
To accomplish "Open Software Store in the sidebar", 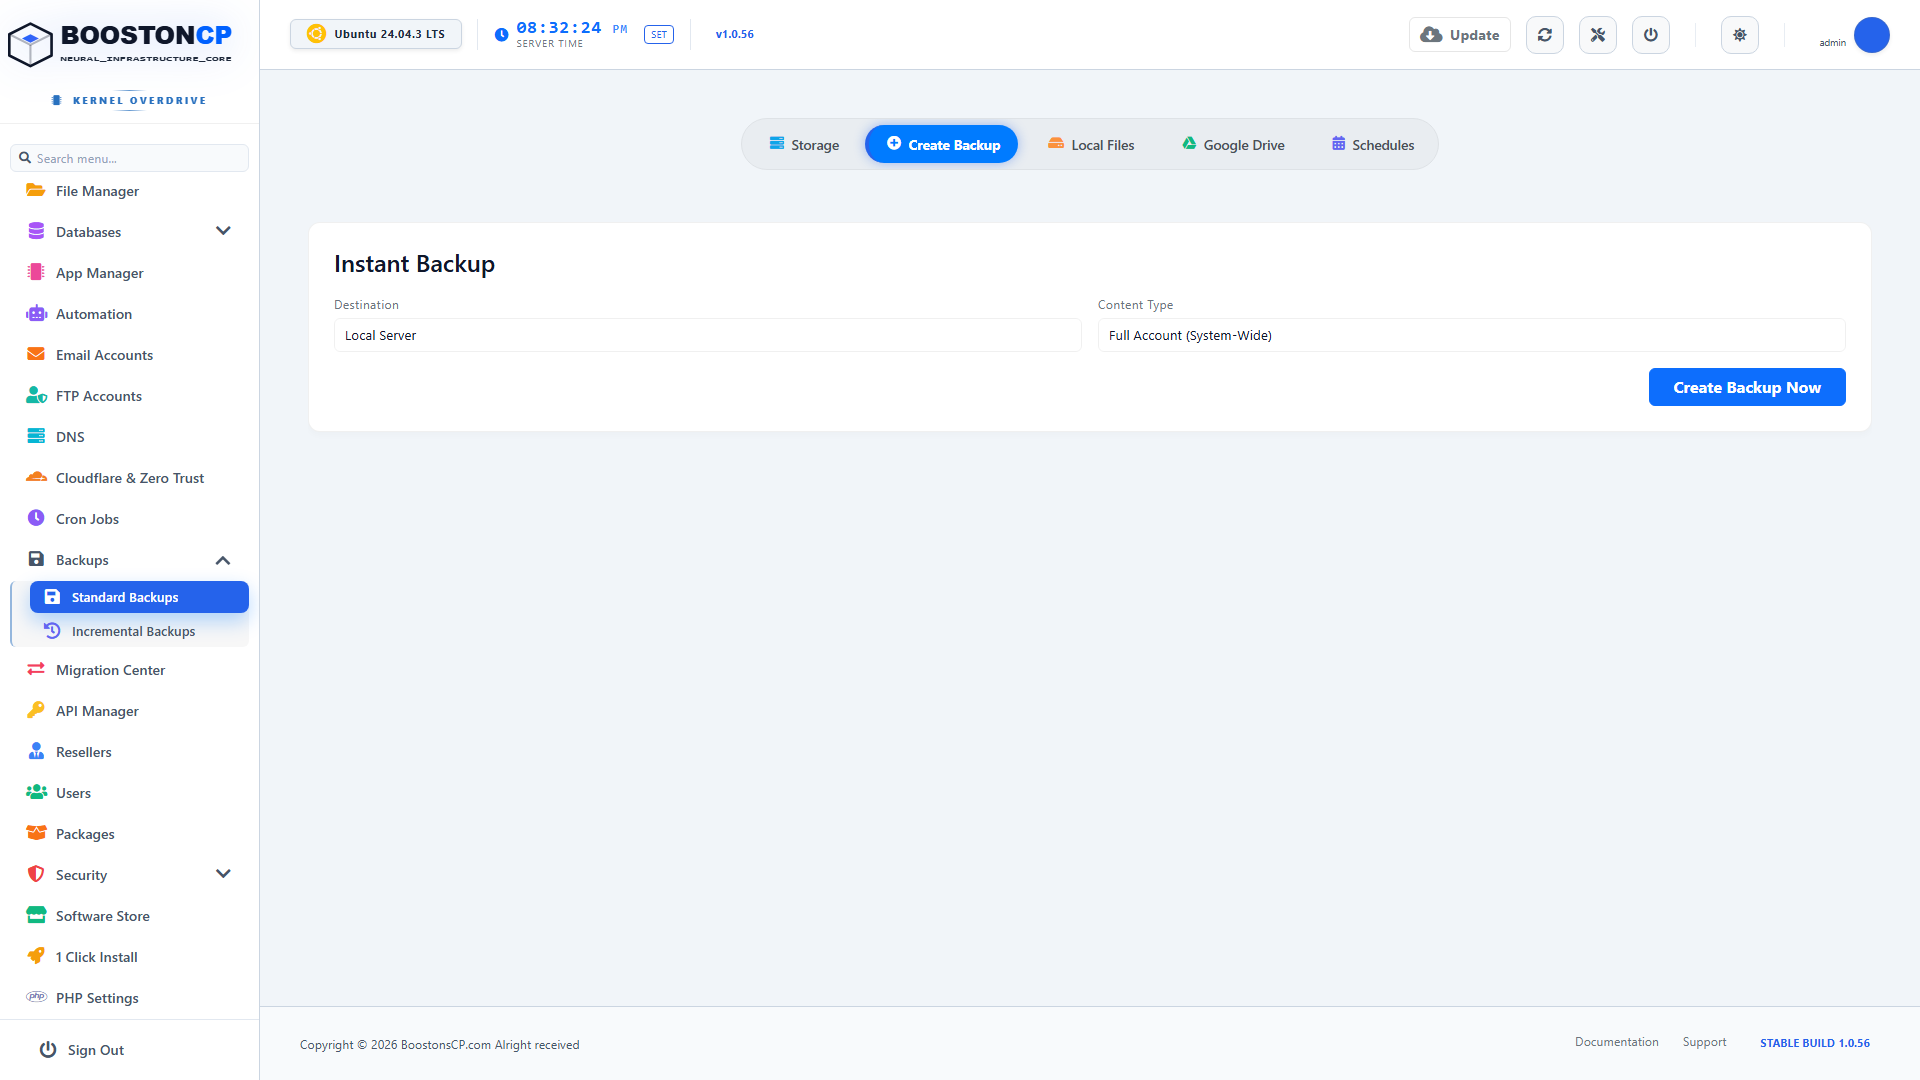I will click(102, 916).
